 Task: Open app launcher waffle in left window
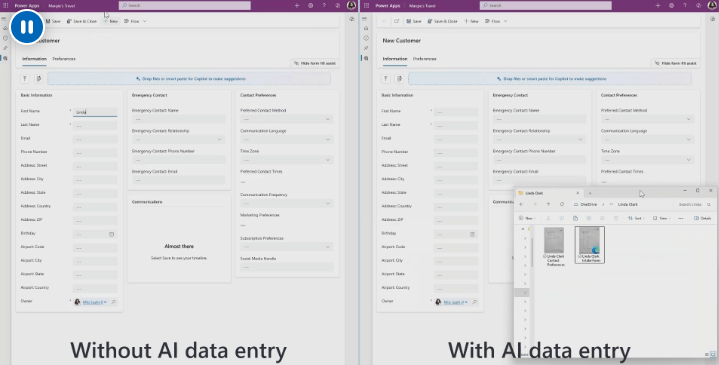pyautogui.click(x=6, y=6)
